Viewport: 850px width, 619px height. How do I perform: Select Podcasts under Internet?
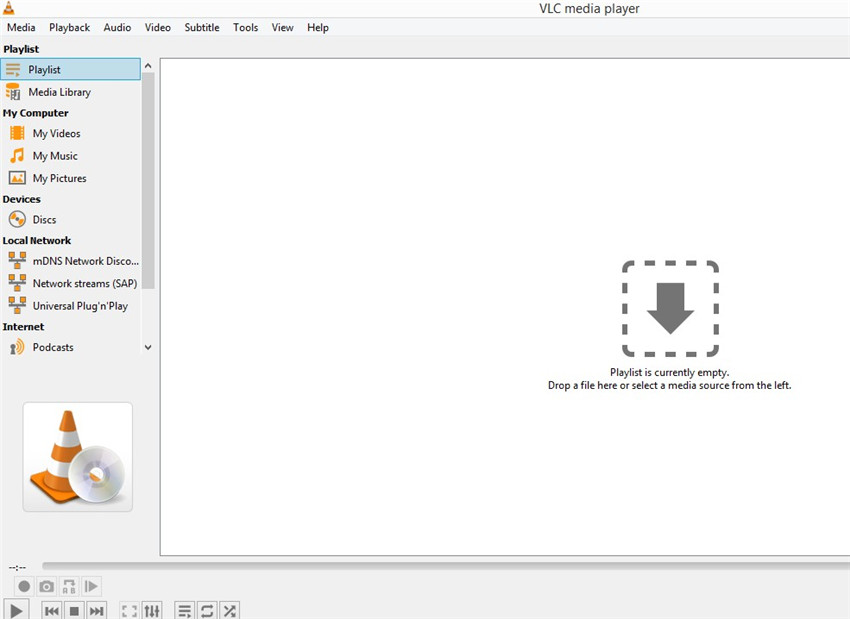coord(70,347)
